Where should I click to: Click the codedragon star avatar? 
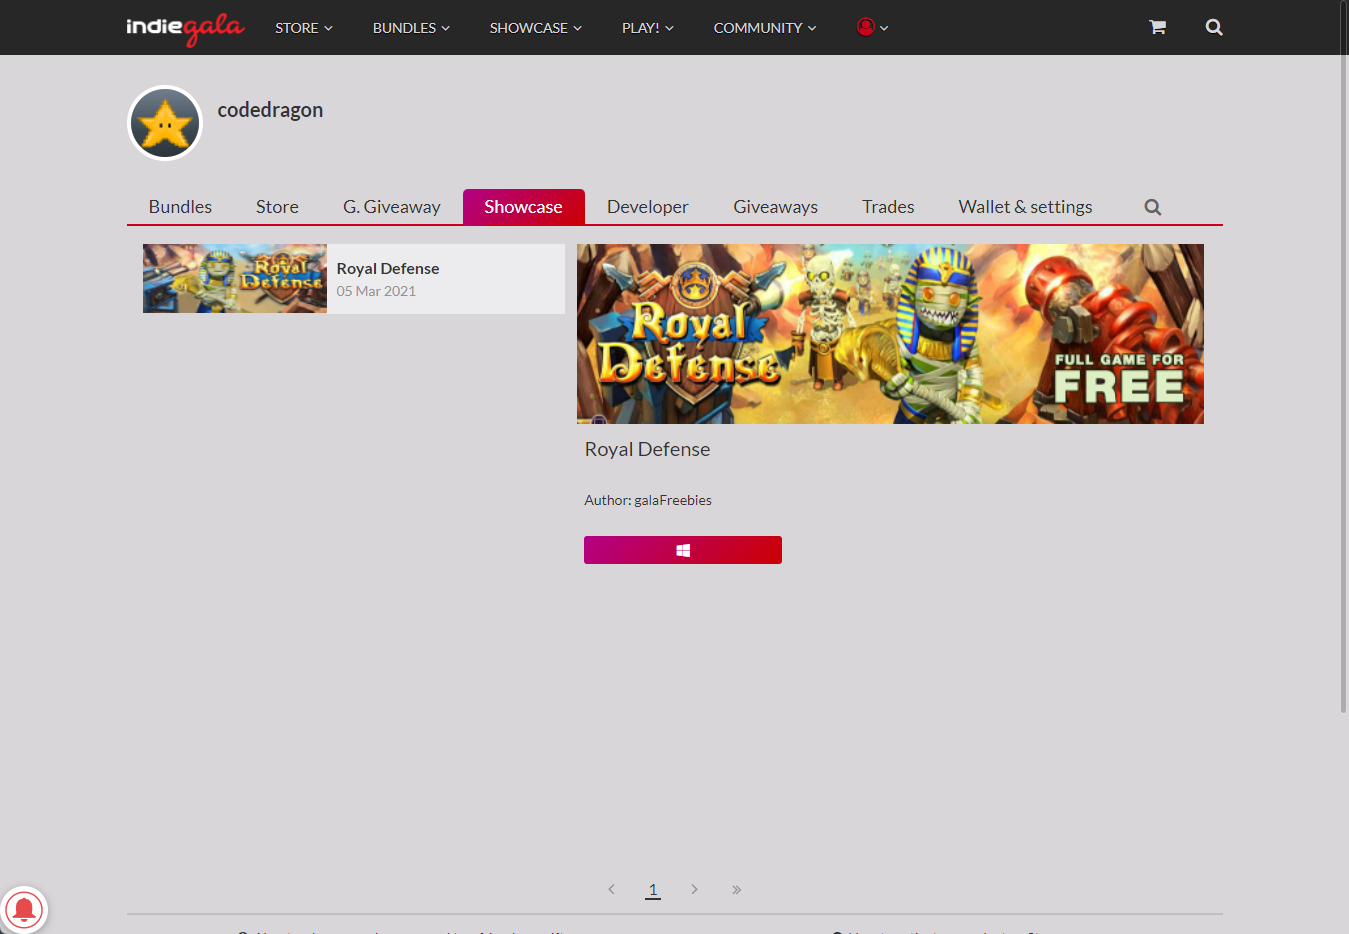coord(165,123)
